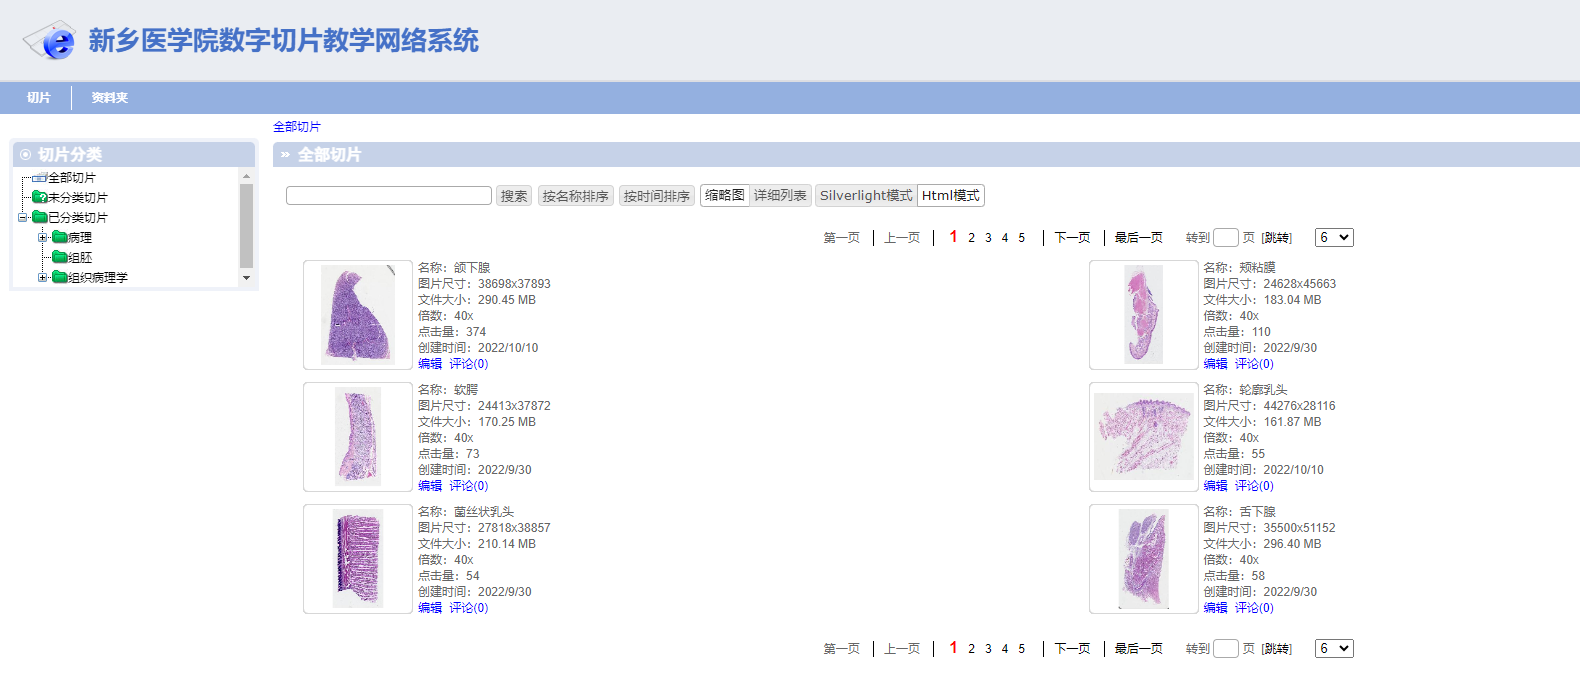The image size is (1580, 673).
Task: Click the 全部切片 tree icon
Action: coord(39,178)
